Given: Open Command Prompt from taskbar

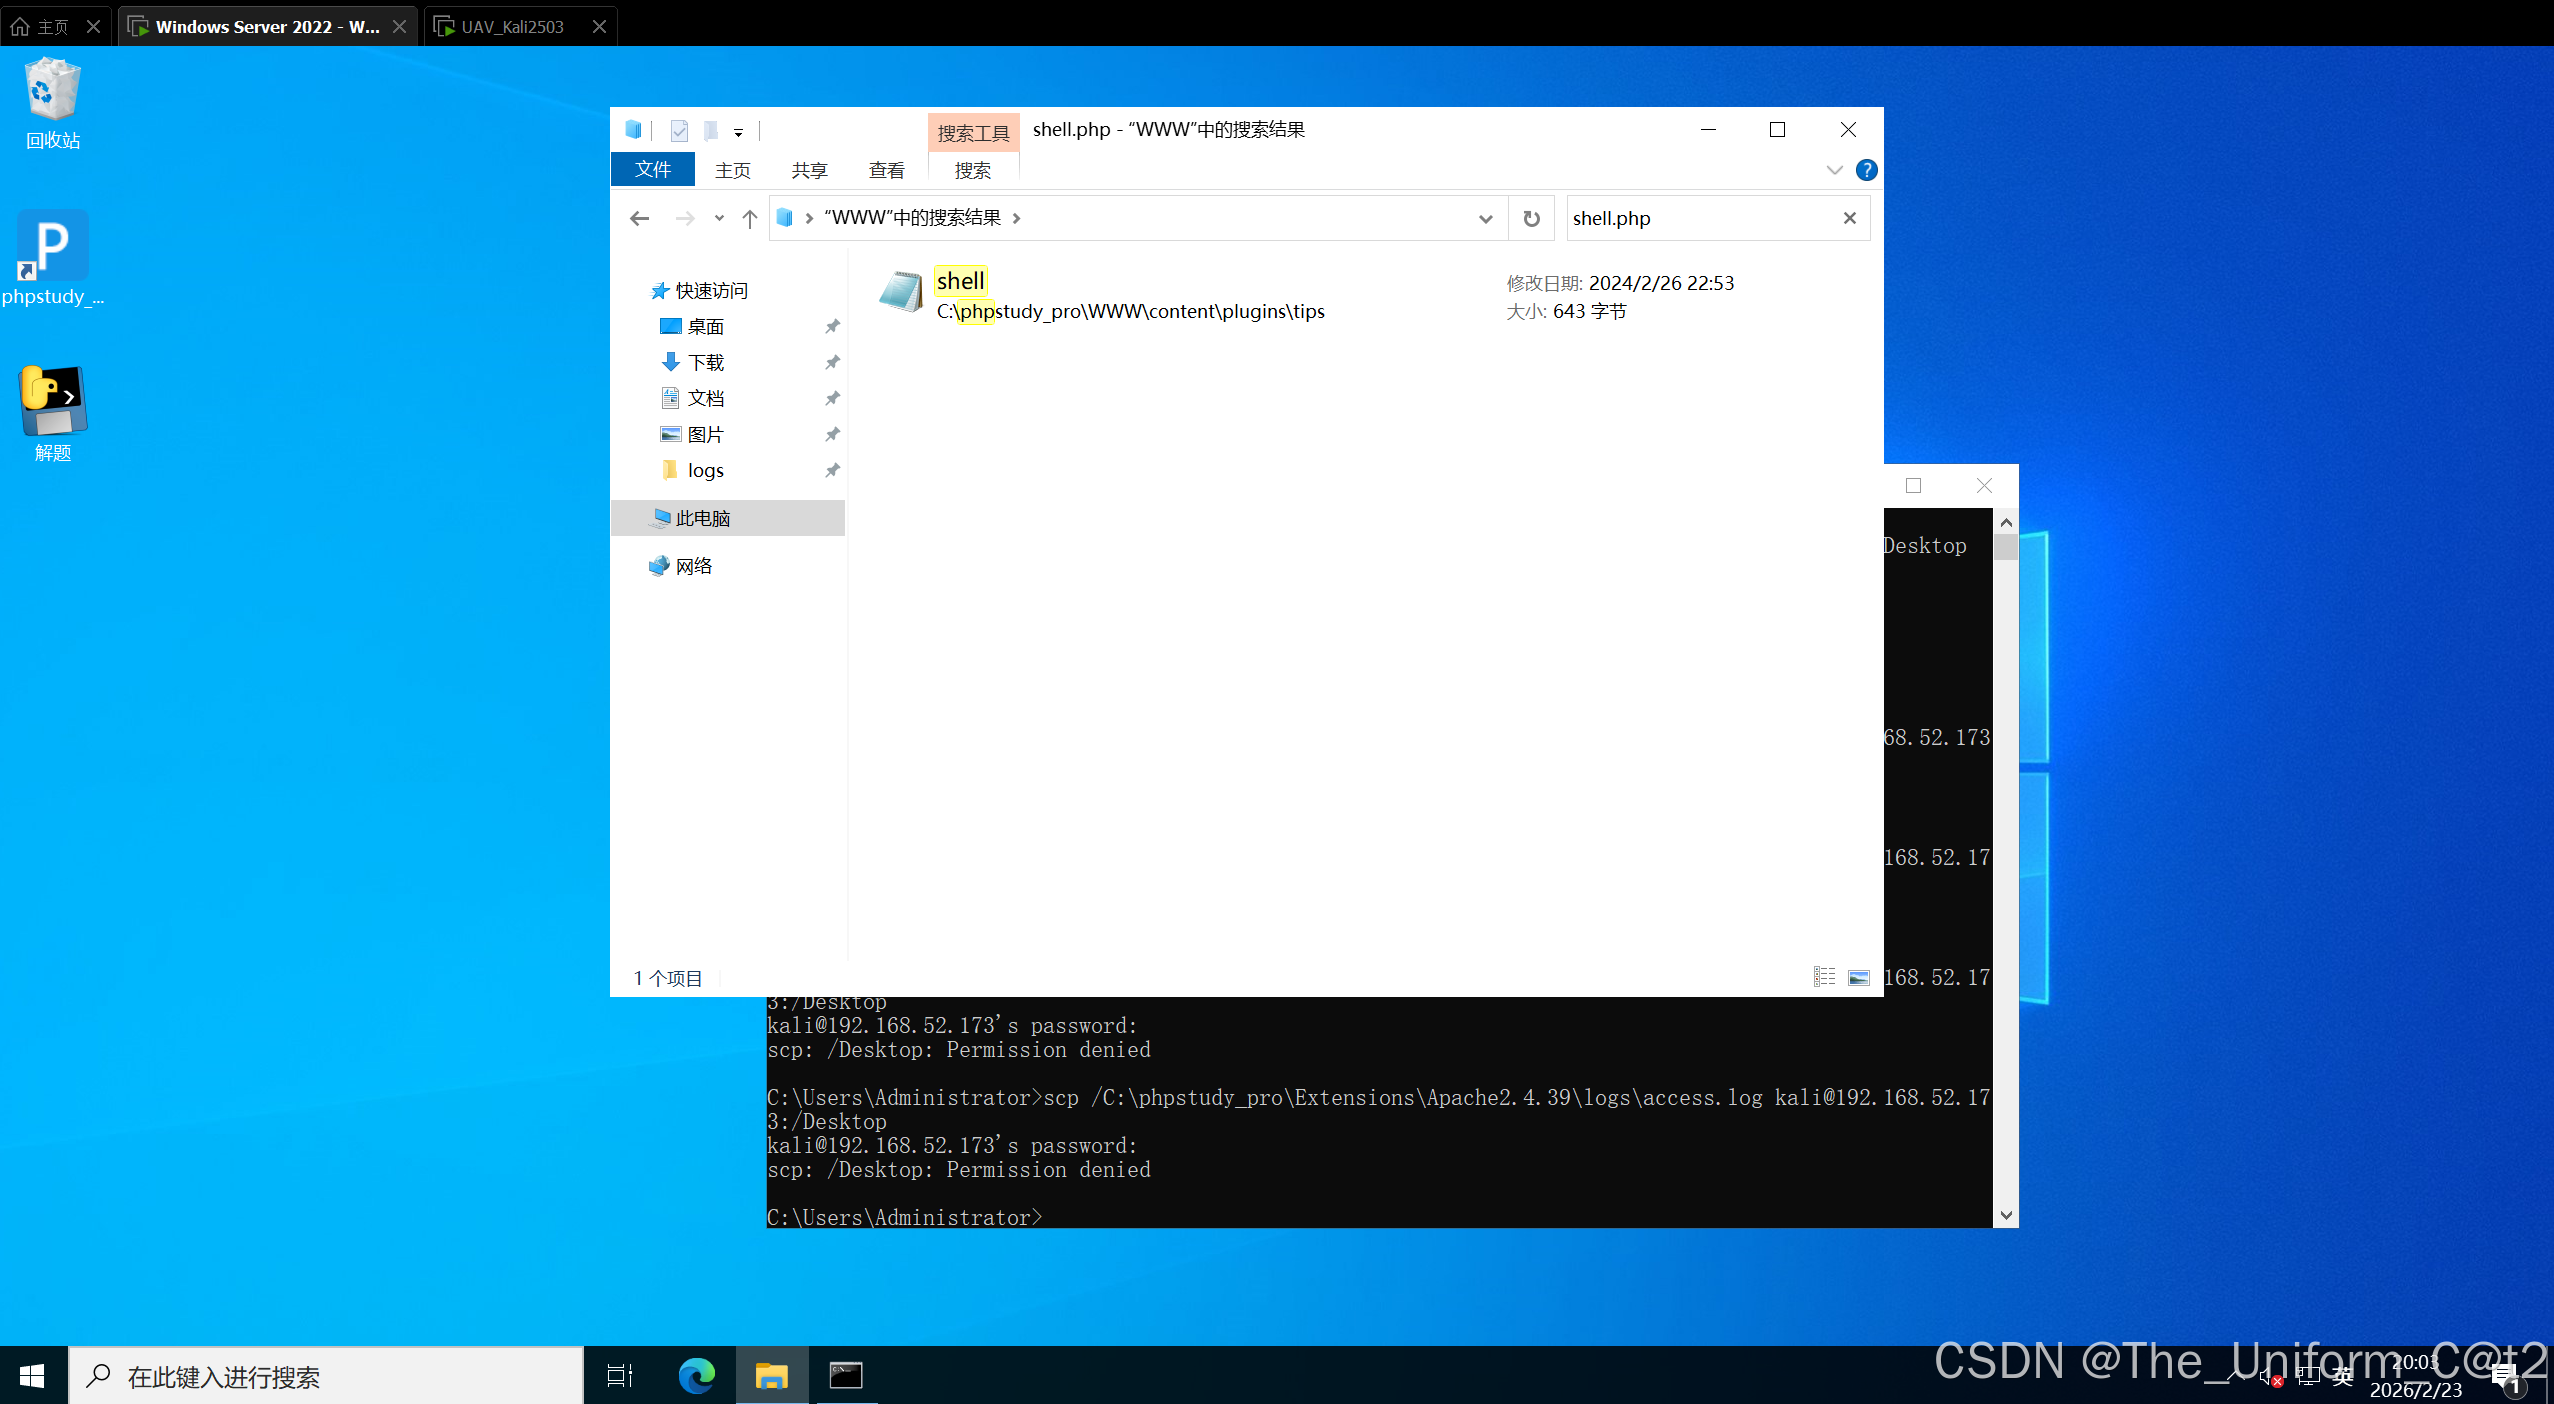Looking at the screenshot, I should [x=846, y=1376].
